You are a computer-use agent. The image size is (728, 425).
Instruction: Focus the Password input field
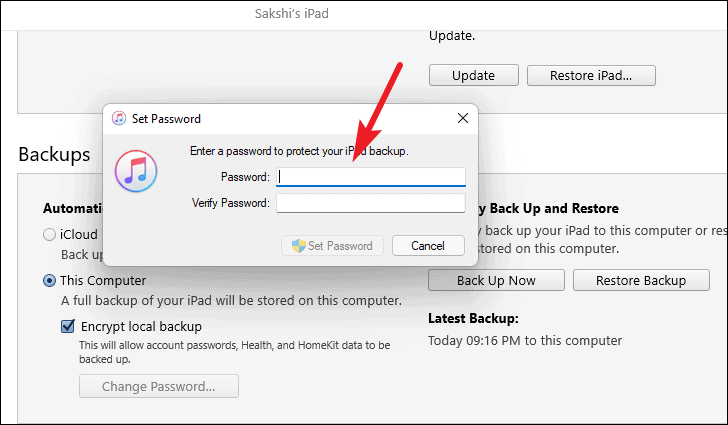pyautogui.click(x=371, y=177)
